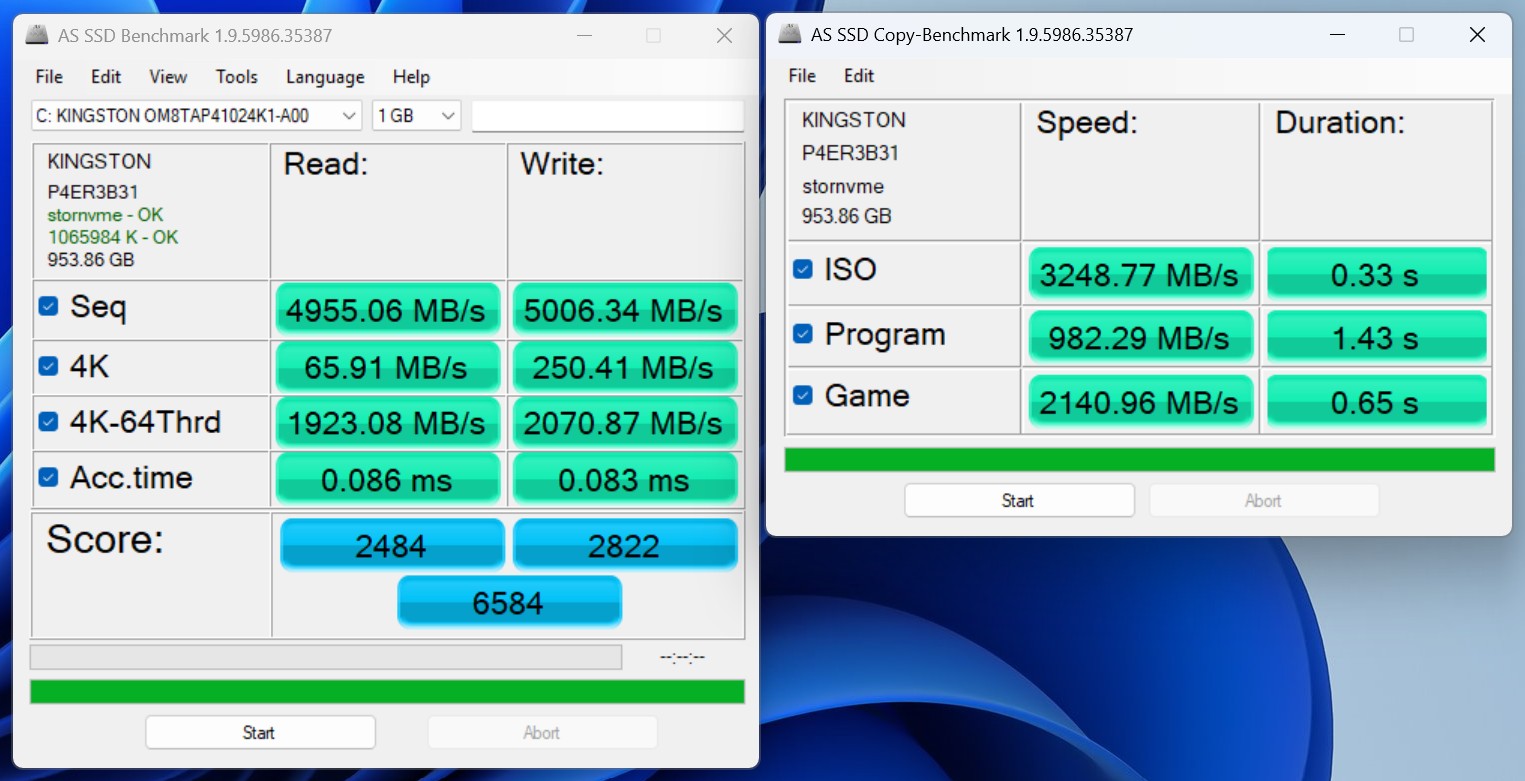Open the Help menu
Image resolution: width=1525 pixels, height=781 pixels.
(x=411, y=77)
